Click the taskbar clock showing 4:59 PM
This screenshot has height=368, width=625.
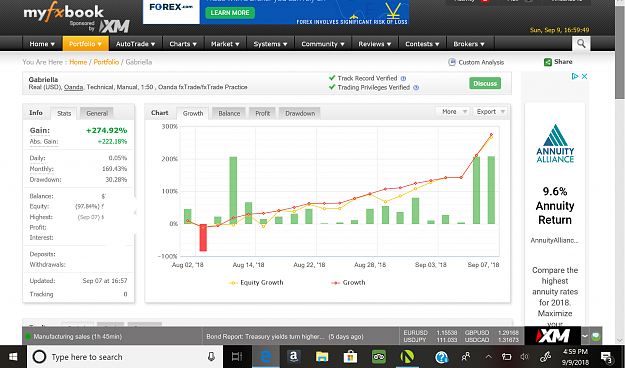[x=575, y=357]
